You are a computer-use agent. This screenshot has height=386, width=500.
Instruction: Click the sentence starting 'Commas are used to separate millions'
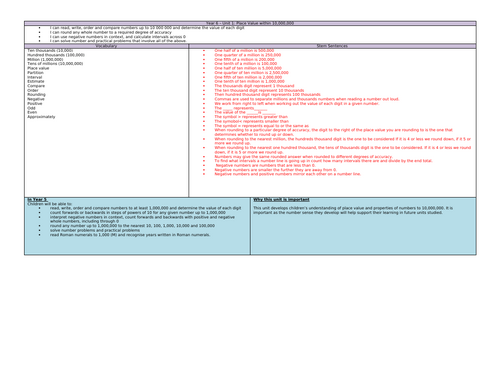click(307, 99)
